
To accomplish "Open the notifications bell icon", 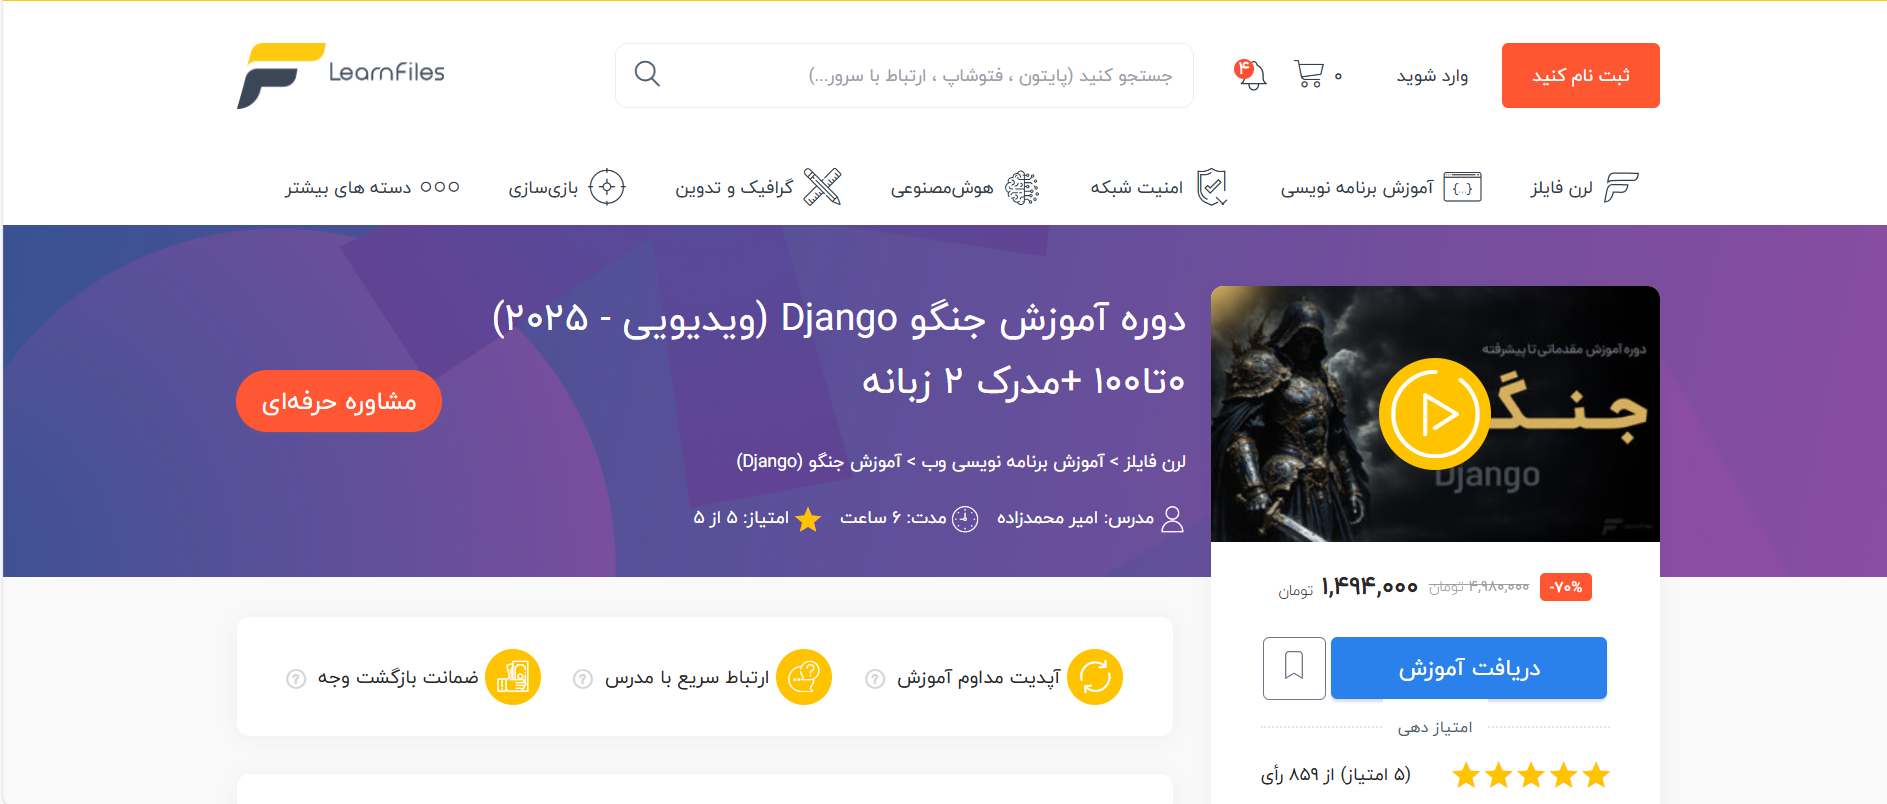I will pyautogui.click(x=1251, y=74).
